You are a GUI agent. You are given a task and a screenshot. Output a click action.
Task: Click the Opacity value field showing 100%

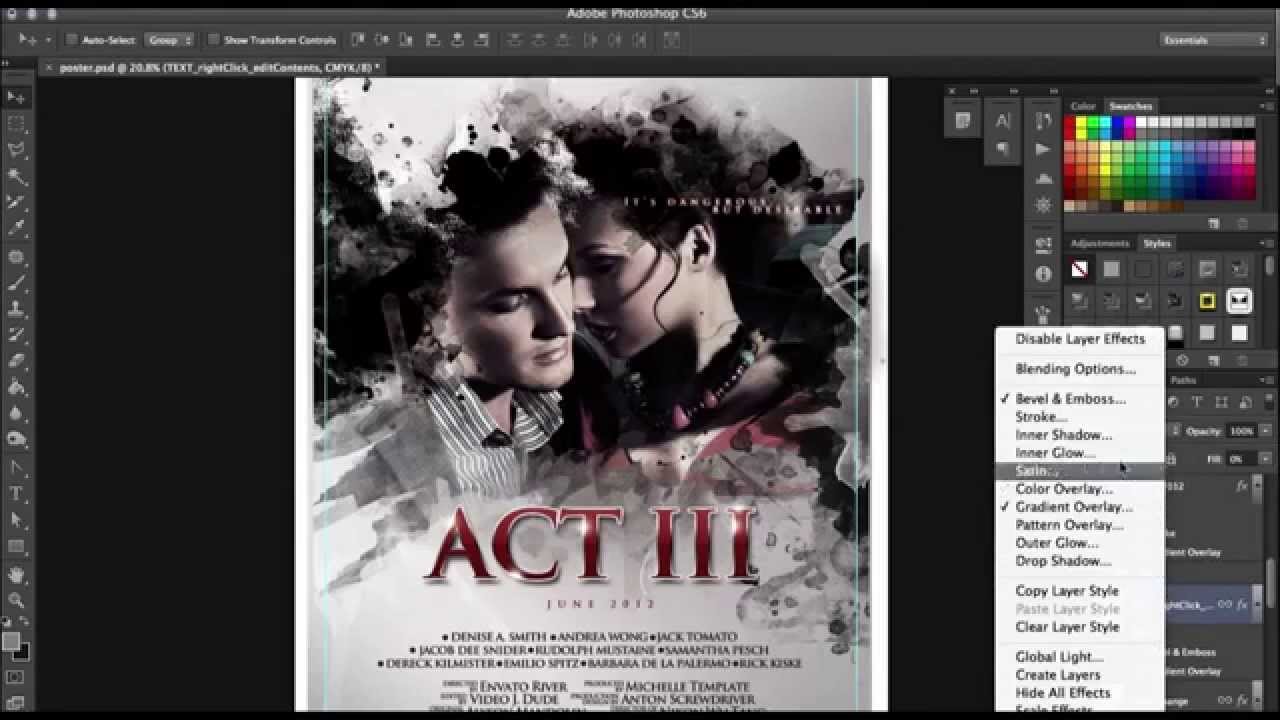click(x=1240, y=431)
